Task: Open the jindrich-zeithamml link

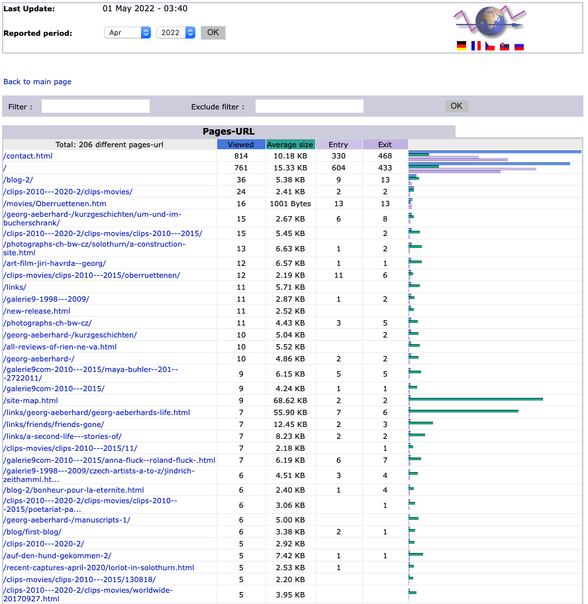Action: pyautogui.click(x=99, y=475)
